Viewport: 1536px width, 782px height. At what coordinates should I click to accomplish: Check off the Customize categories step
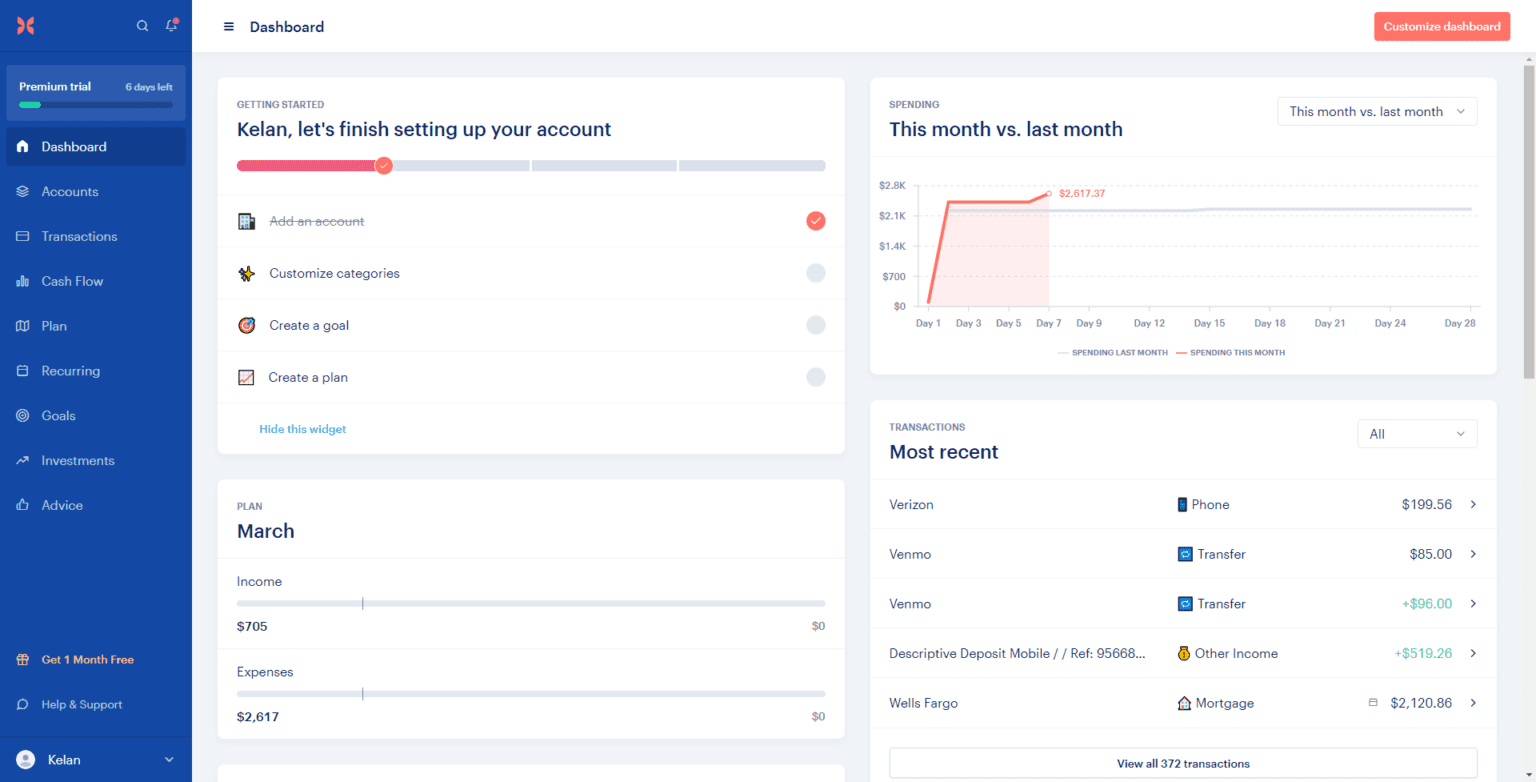point(815,273)
